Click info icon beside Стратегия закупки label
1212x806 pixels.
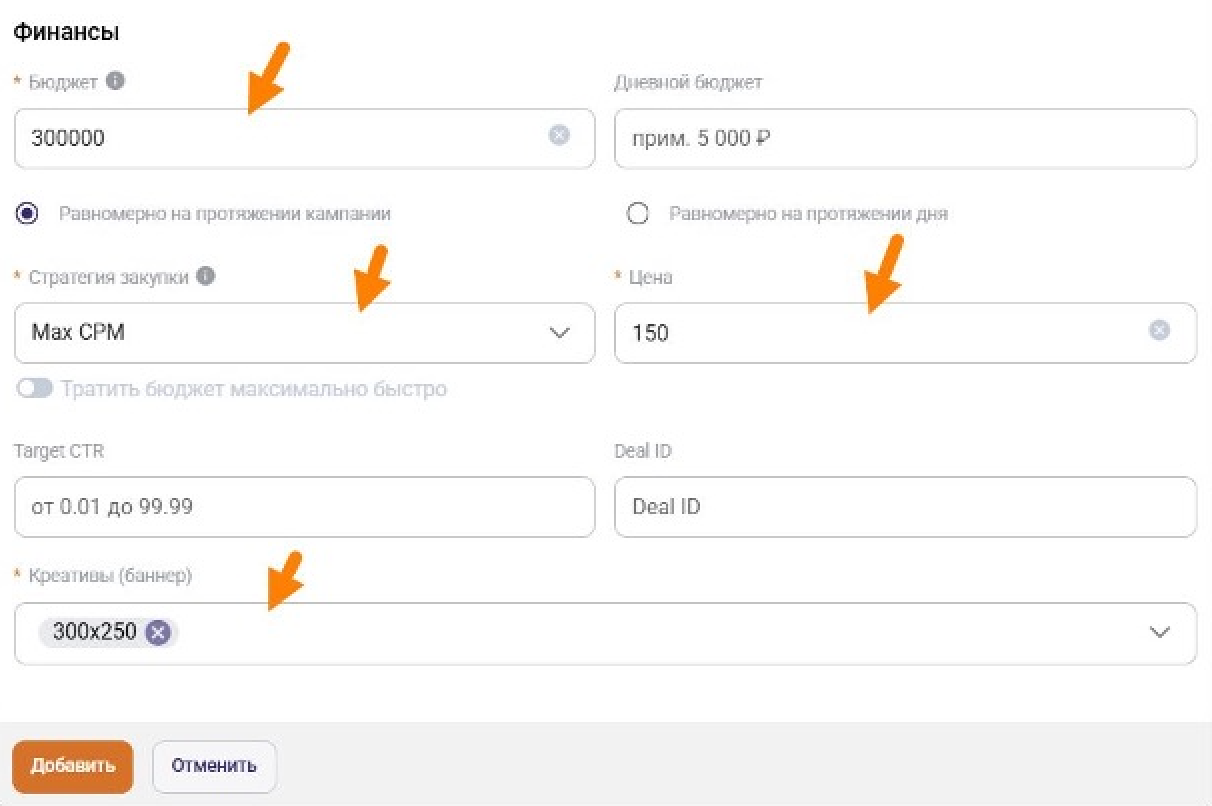[206, 277]
